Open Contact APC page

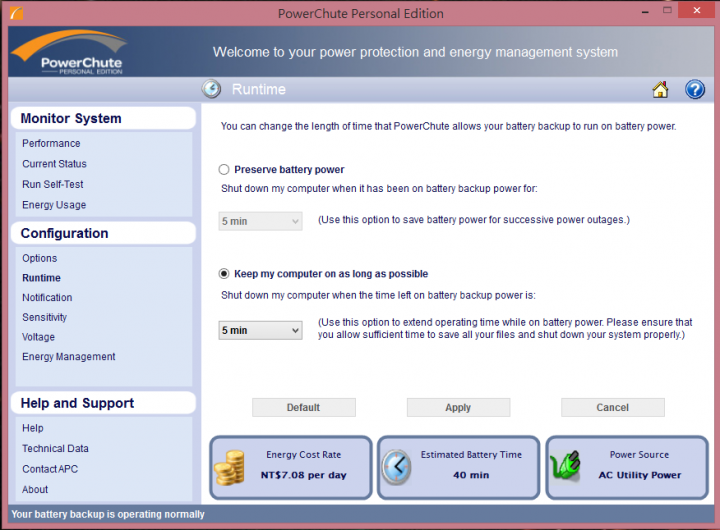(x=50, y=469)
